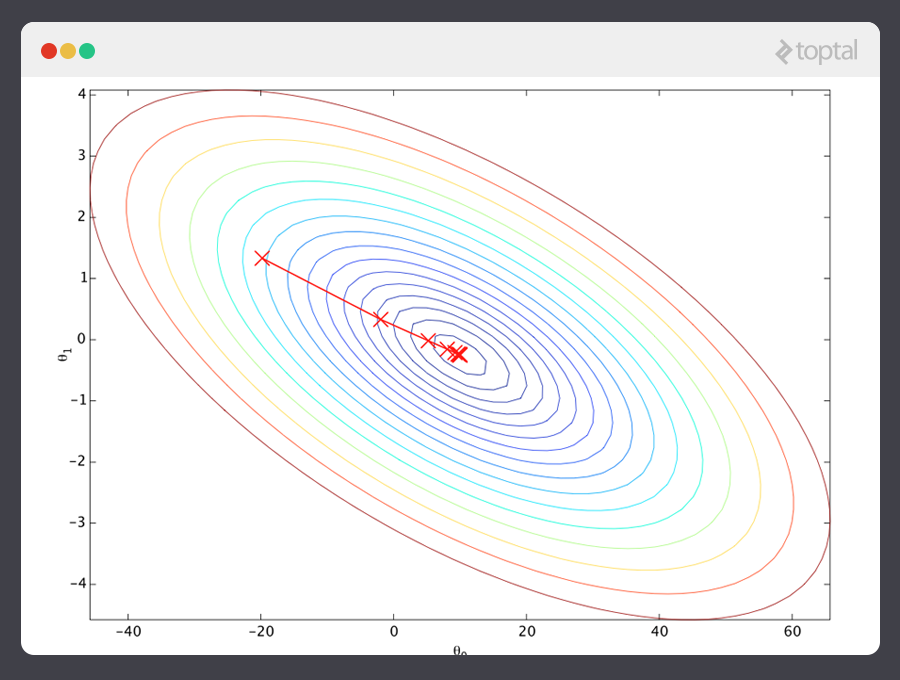Click tick label 2 on the vertical axis
The height and width of the screenshot is (680, 900).
click(82, 217)
